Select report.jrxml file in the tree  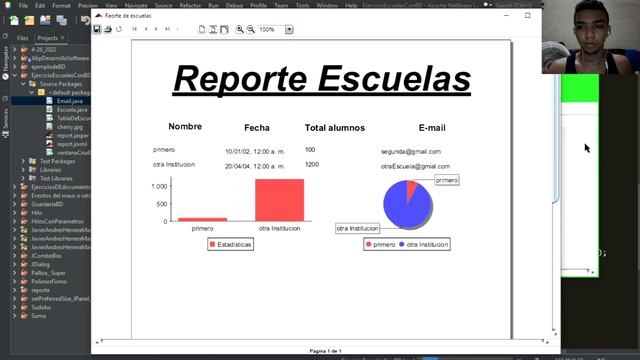point(72,144)
